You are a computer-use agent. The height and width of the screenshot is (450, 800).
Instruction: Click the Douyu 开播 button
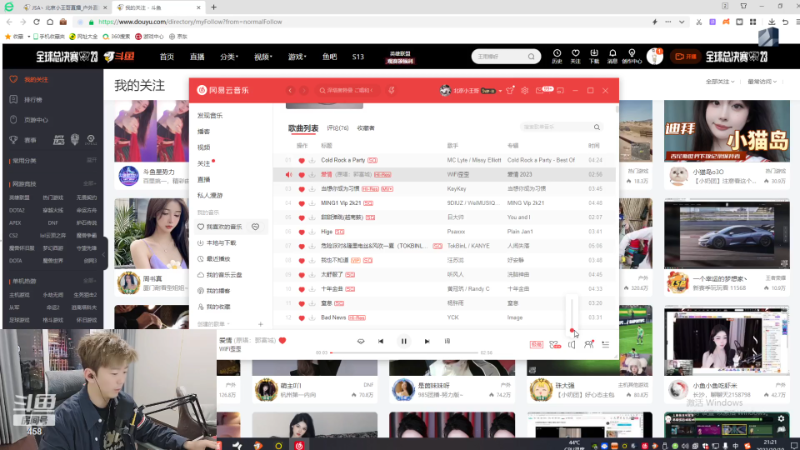pos(685,57)
